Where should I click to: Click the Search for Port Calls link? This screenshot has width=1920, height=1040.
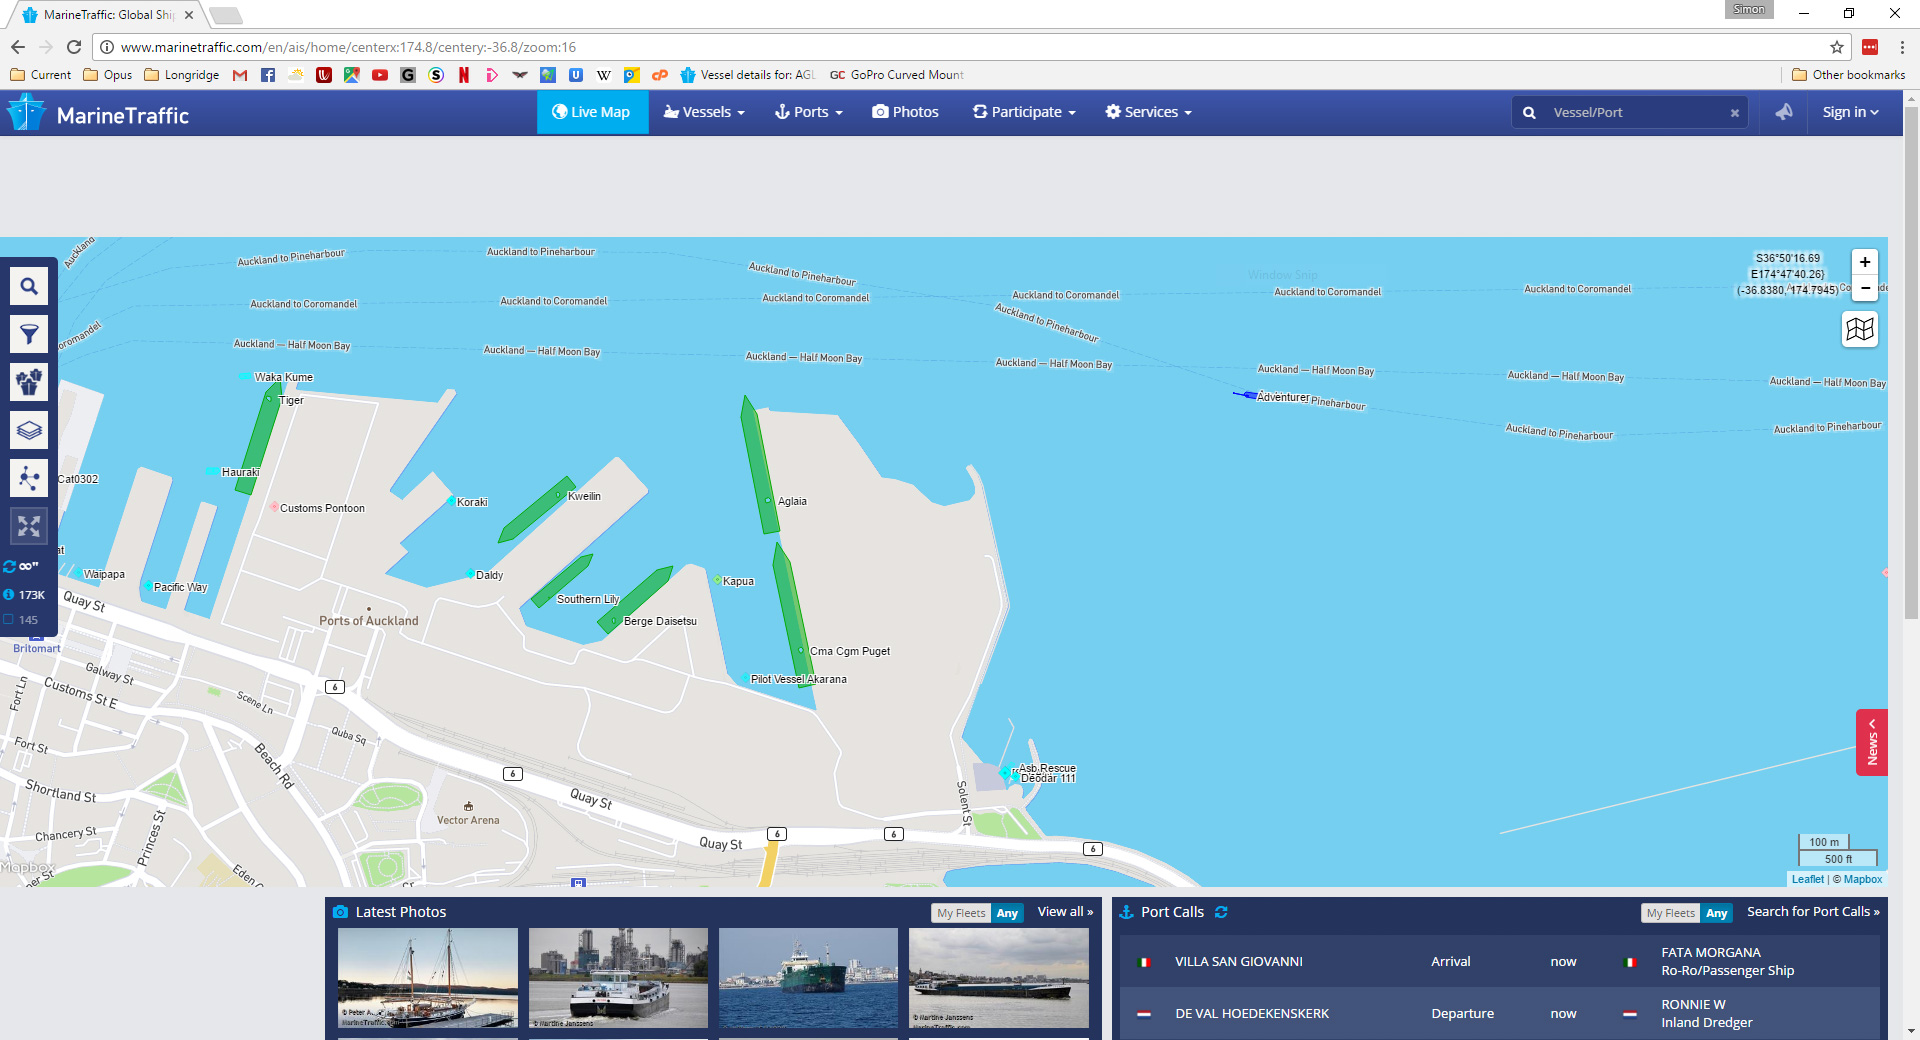coord(1812,912)
